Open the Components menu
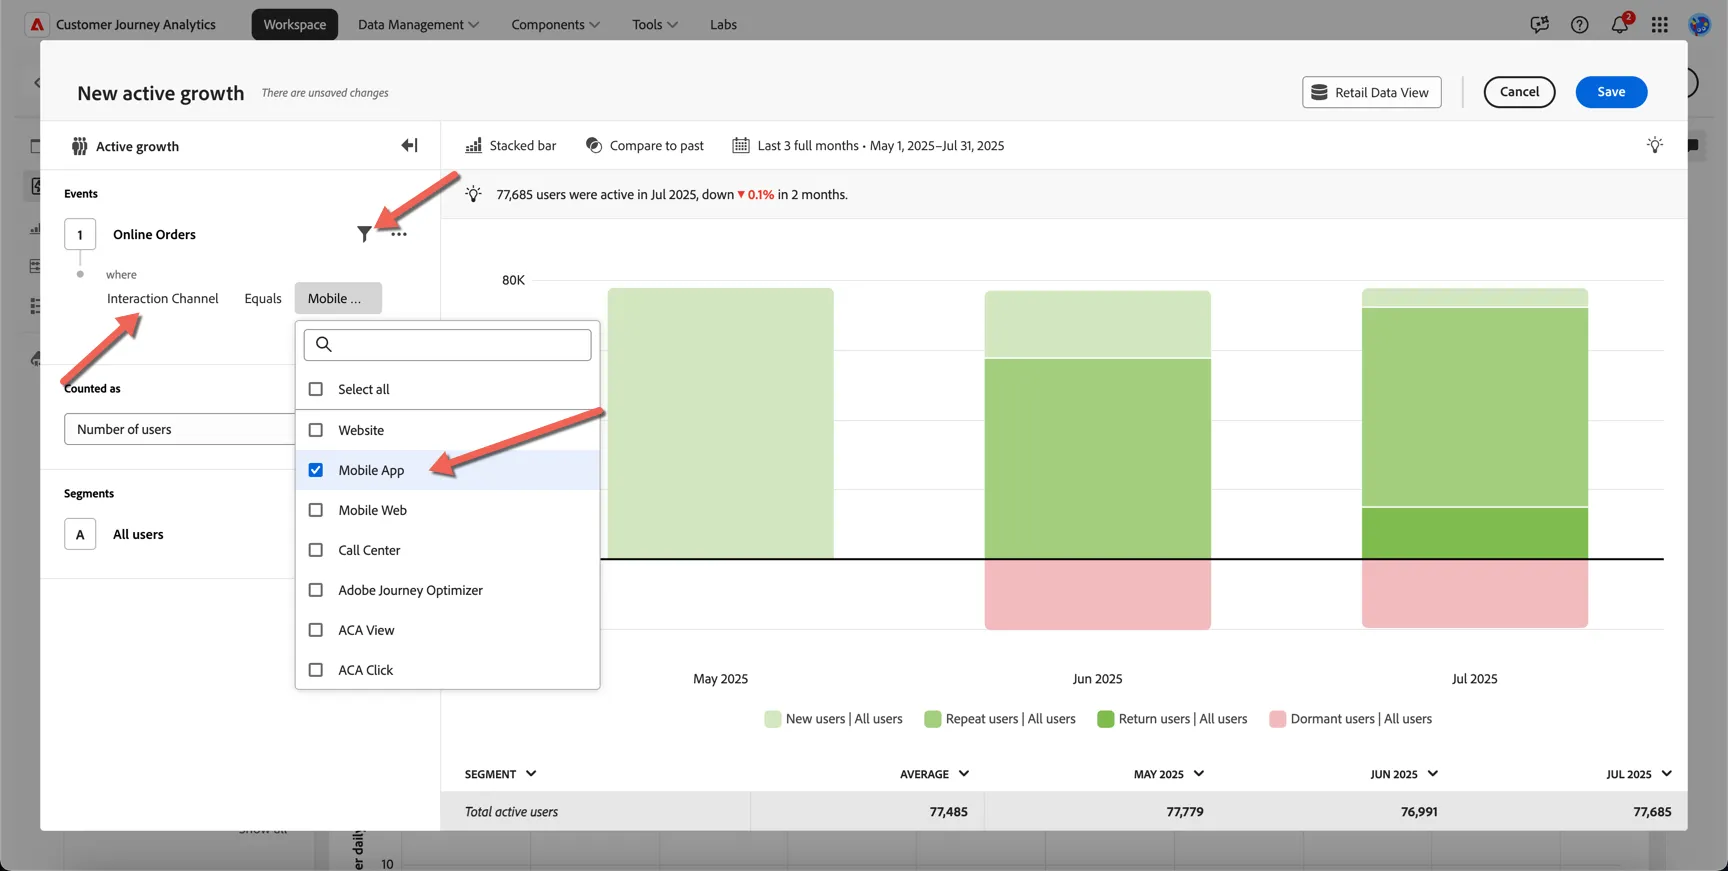The height and width of the screenshot is (871, 1728). (x=555, y=24)
